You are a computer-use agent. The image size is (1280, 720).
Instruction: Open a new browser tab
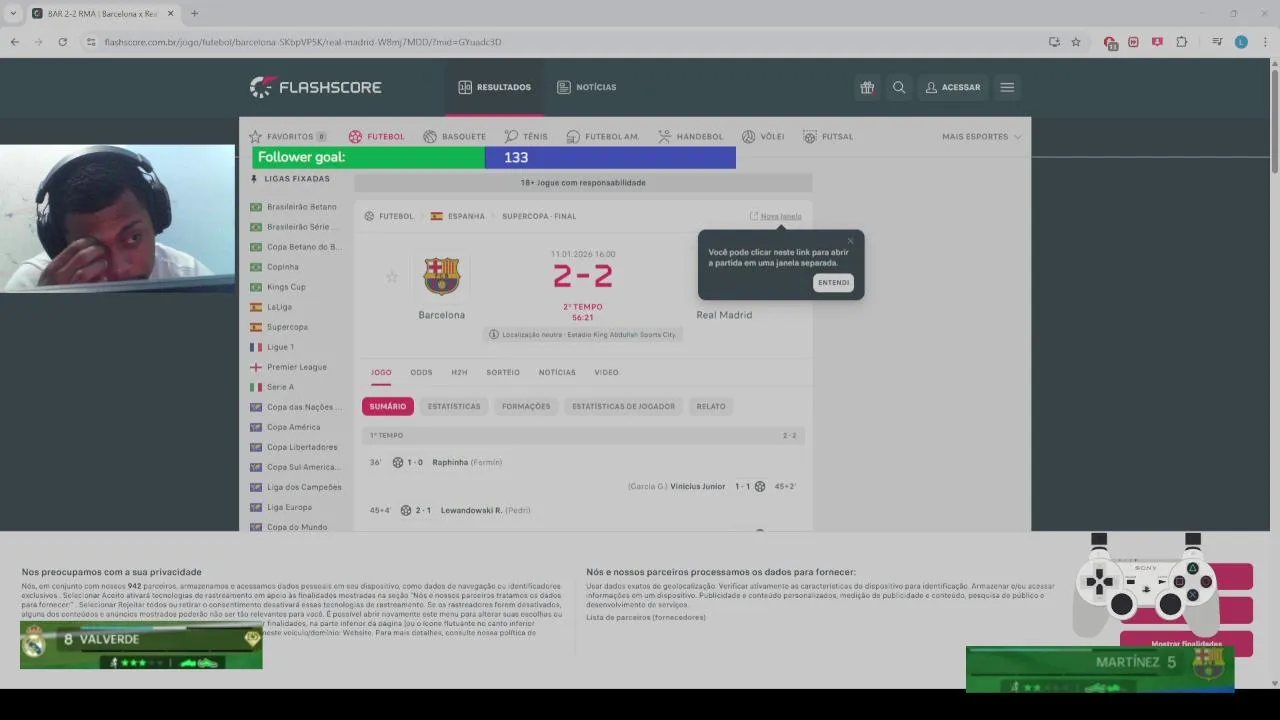[x=194, y=13]
